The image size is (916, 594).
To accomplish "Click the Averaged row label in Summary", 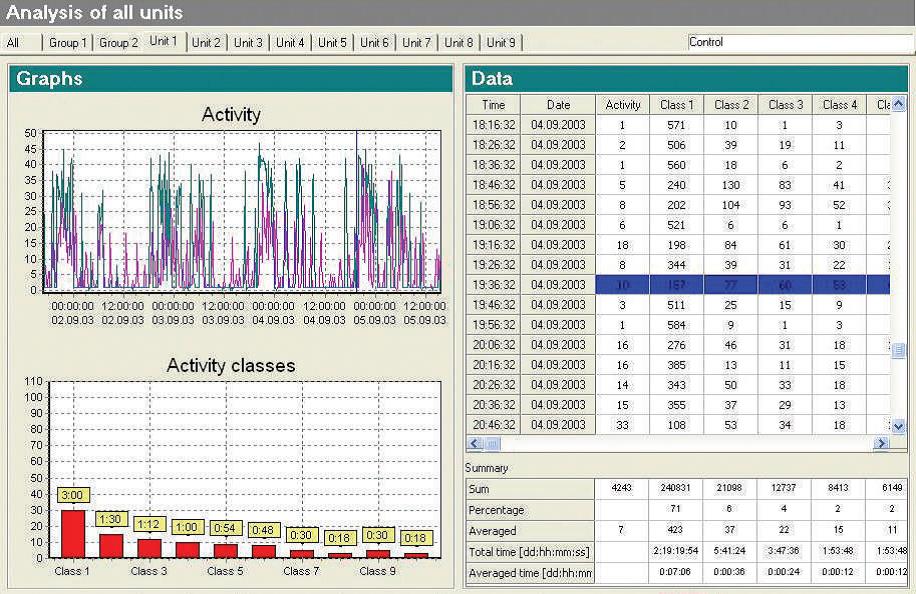I will [530, 531].
